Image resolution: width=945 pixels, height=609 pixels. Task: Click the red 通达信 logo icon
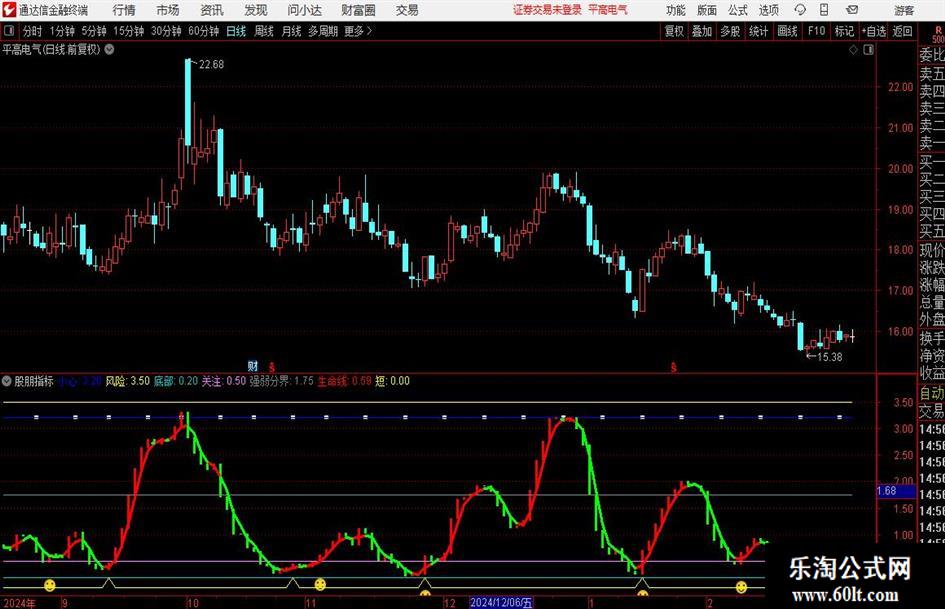(x=10, y=10)
